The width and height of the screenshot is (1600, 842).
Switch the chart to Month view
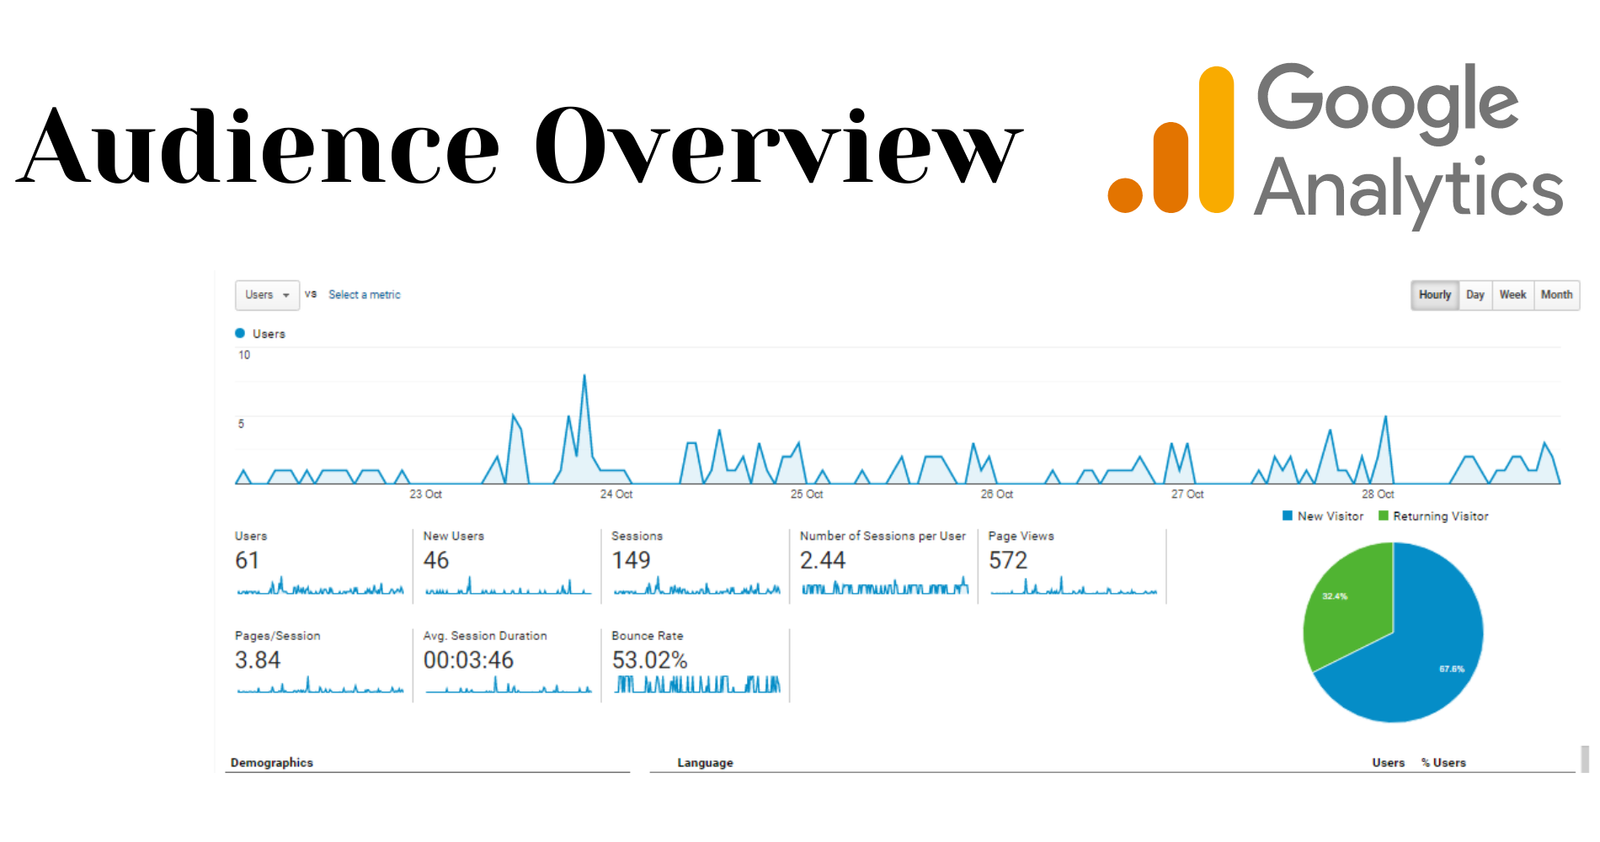[1556, 295]
